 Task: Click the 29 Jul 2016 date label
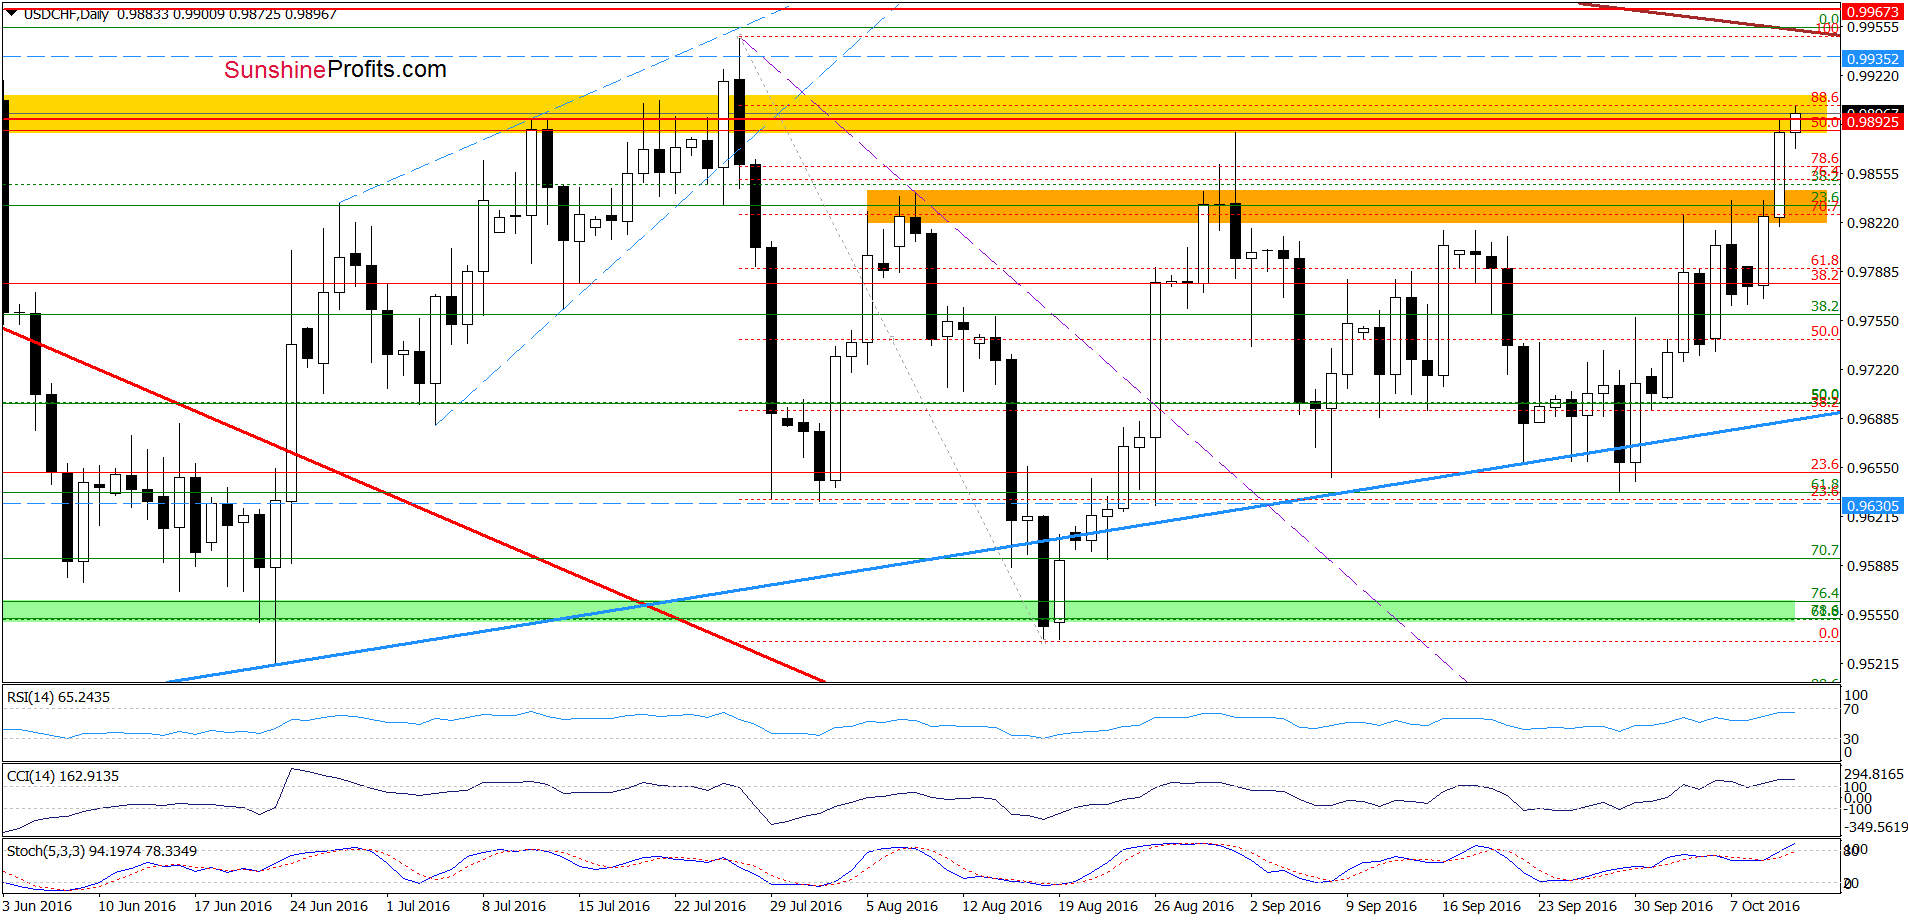tap(806, 906)
